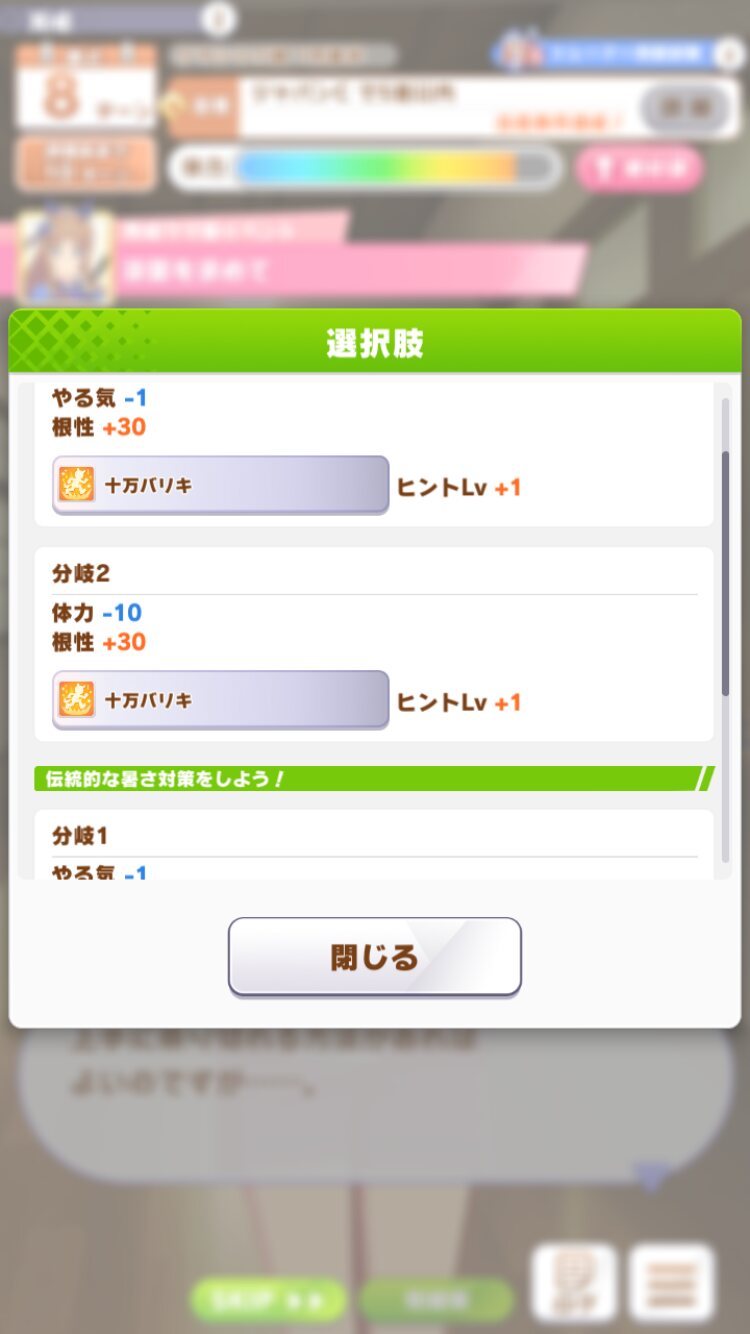Click the 選択肢 dialog title bar
750x1334 pixels.
pyautogui.click(x=374, y=342)
